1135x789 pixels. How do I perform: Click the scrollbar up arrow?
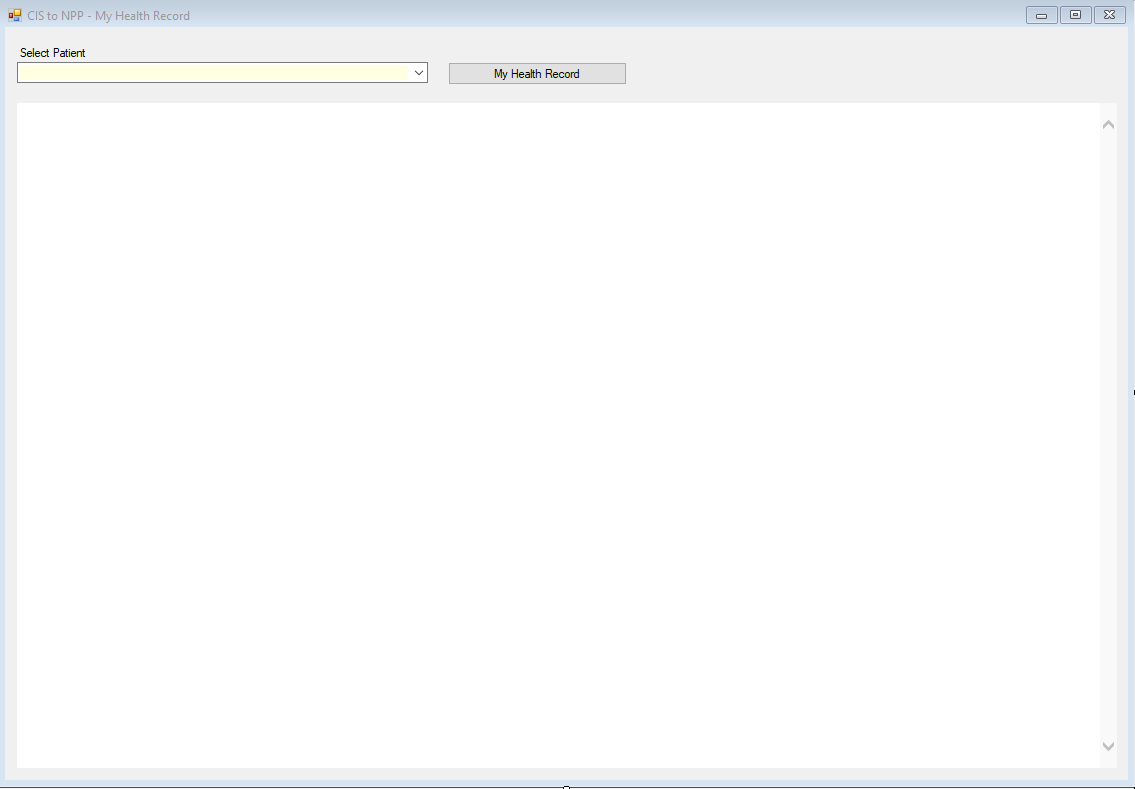[1108, 123]
